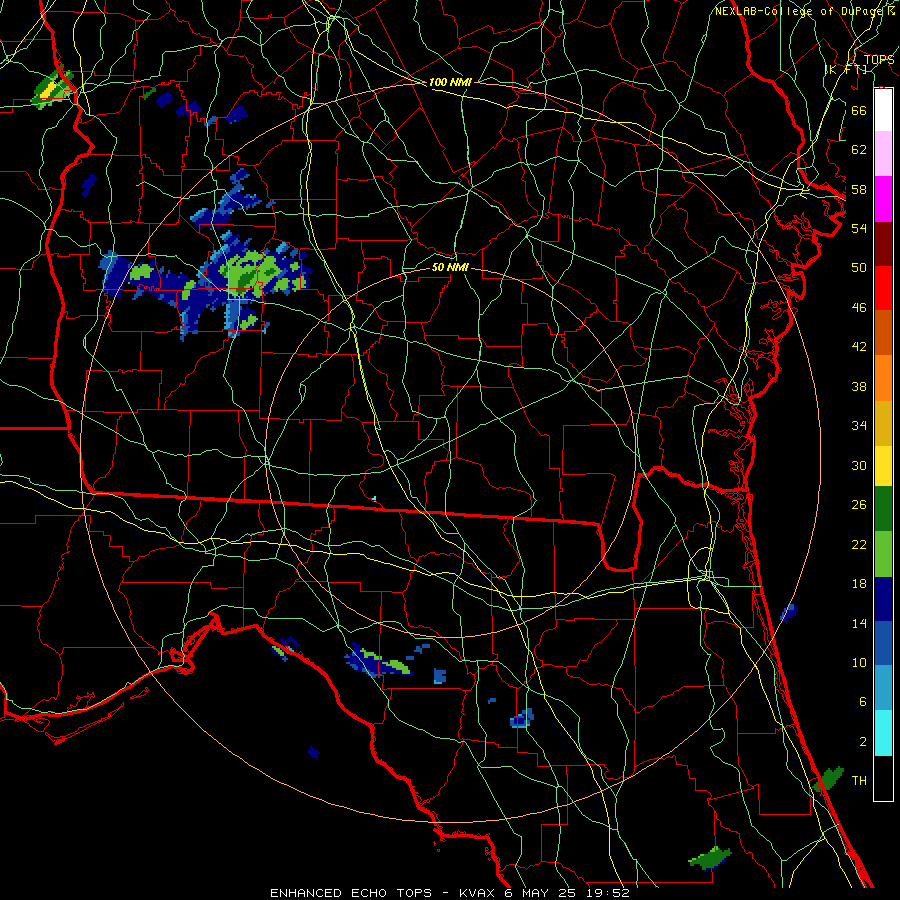Click the '18' legend value
The width and height of the screenshot is (900, 900).
coord(859,584)
